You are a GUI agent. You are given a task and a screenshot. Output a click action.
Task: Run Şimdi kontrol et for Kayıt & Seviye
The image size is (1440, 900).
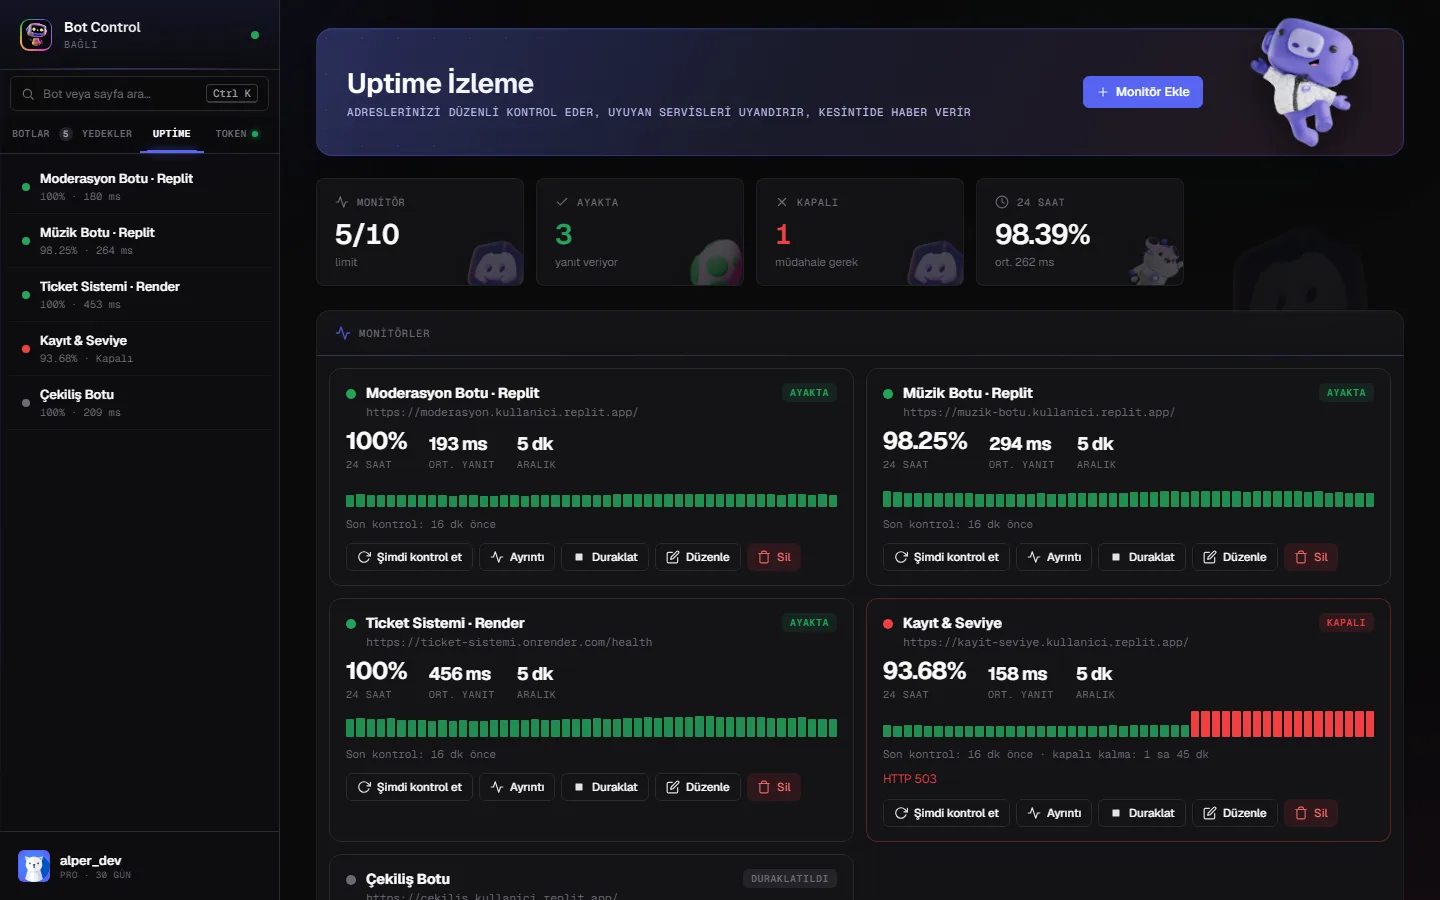tap(947, 813)
